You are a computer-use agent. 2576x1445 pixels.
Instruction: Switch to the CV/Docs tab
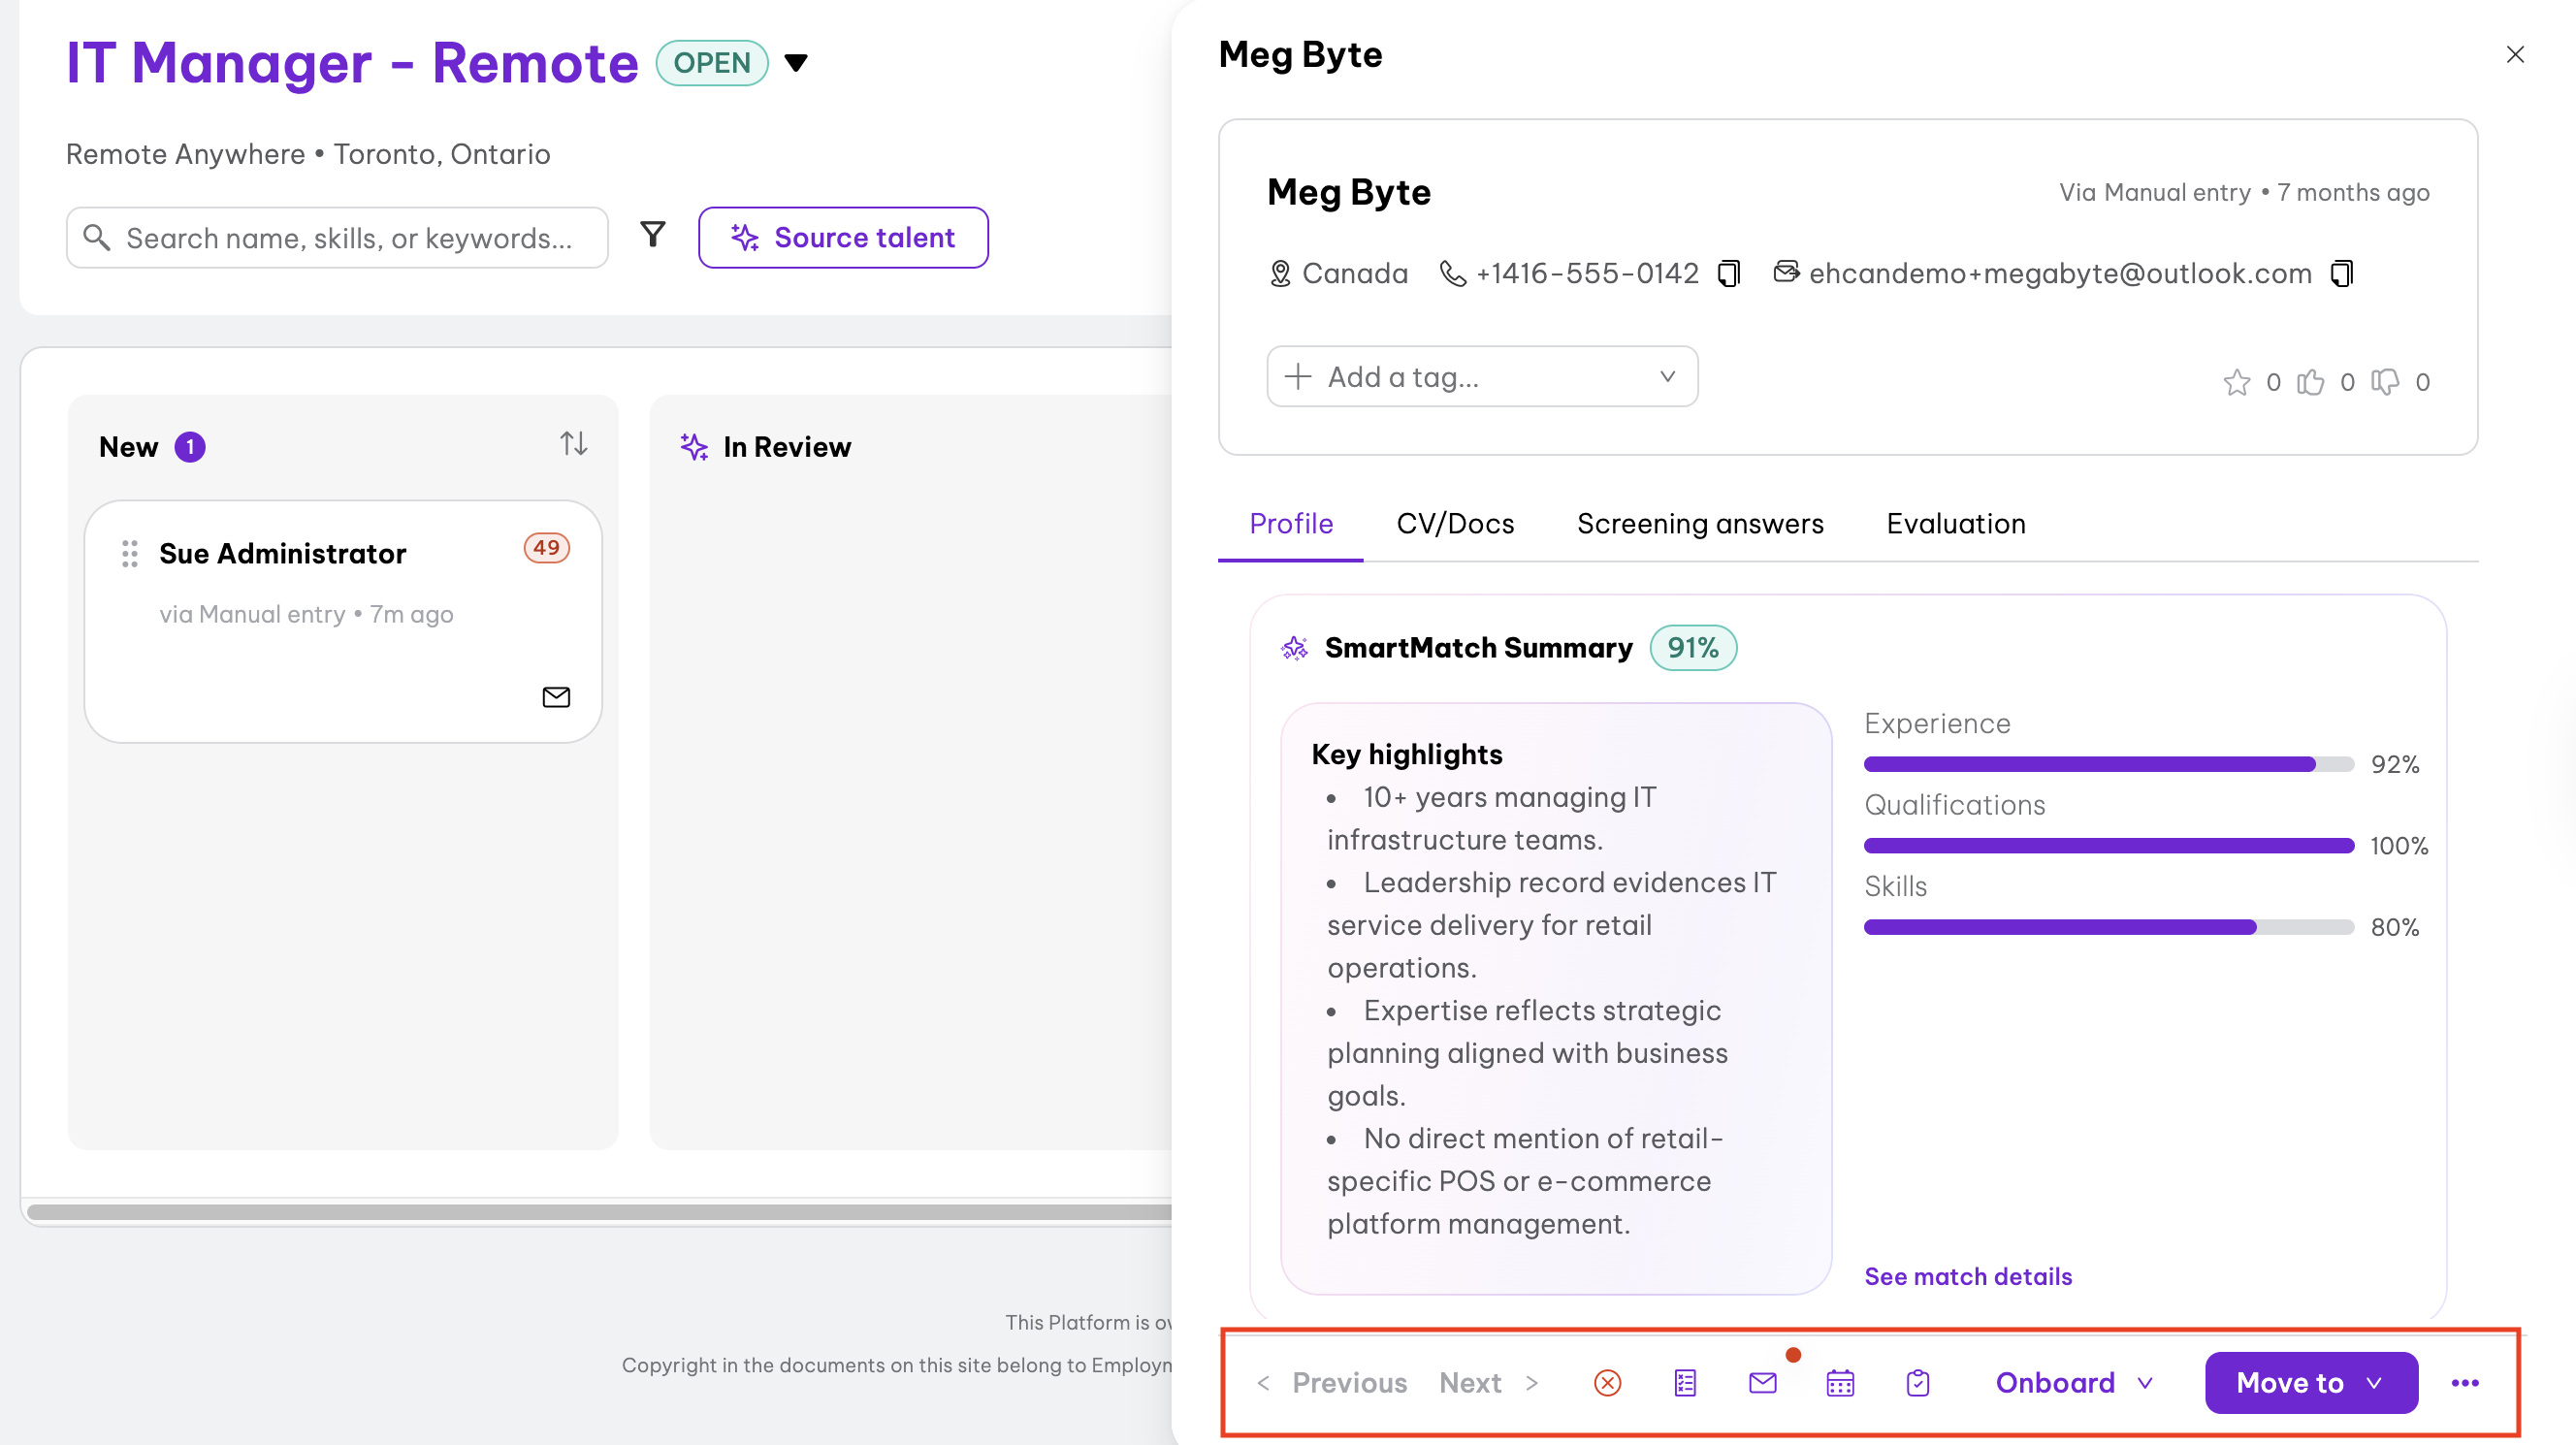tap(1455, 524)
